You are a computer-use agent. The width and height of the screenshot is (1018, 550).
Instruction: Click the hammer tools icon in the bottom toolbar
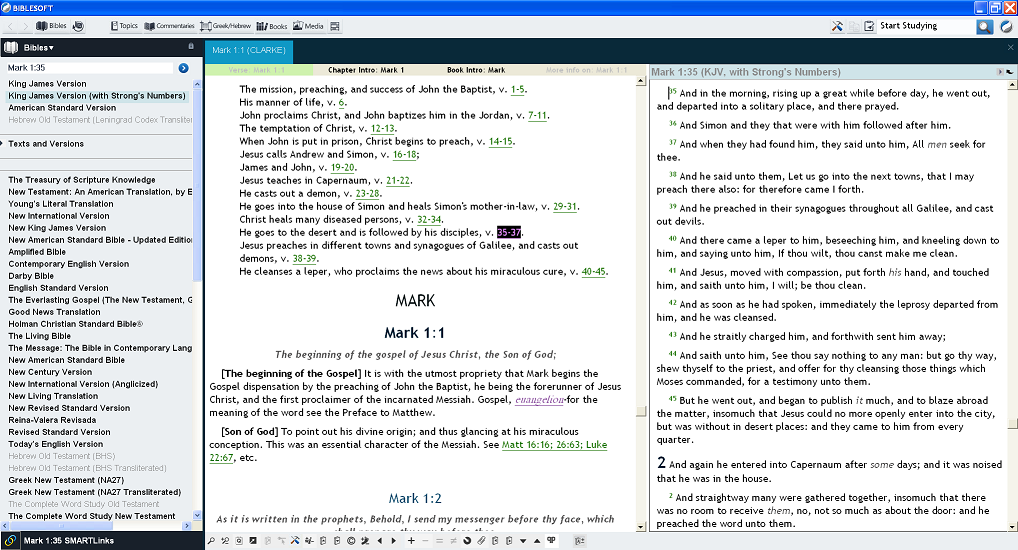[295, 541]
